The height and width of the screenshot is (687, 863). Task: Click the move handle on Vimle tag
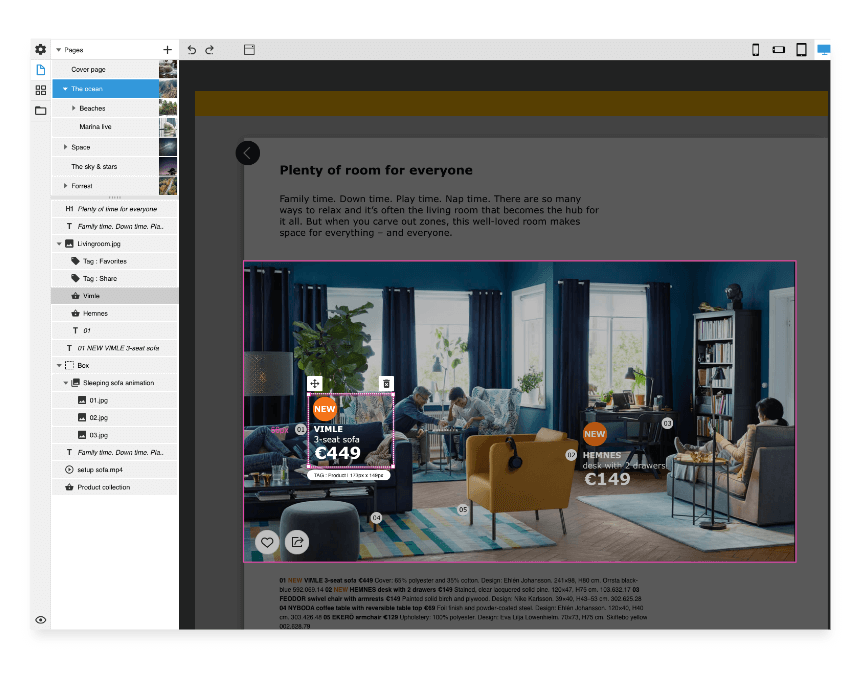(x=314, y=384)
